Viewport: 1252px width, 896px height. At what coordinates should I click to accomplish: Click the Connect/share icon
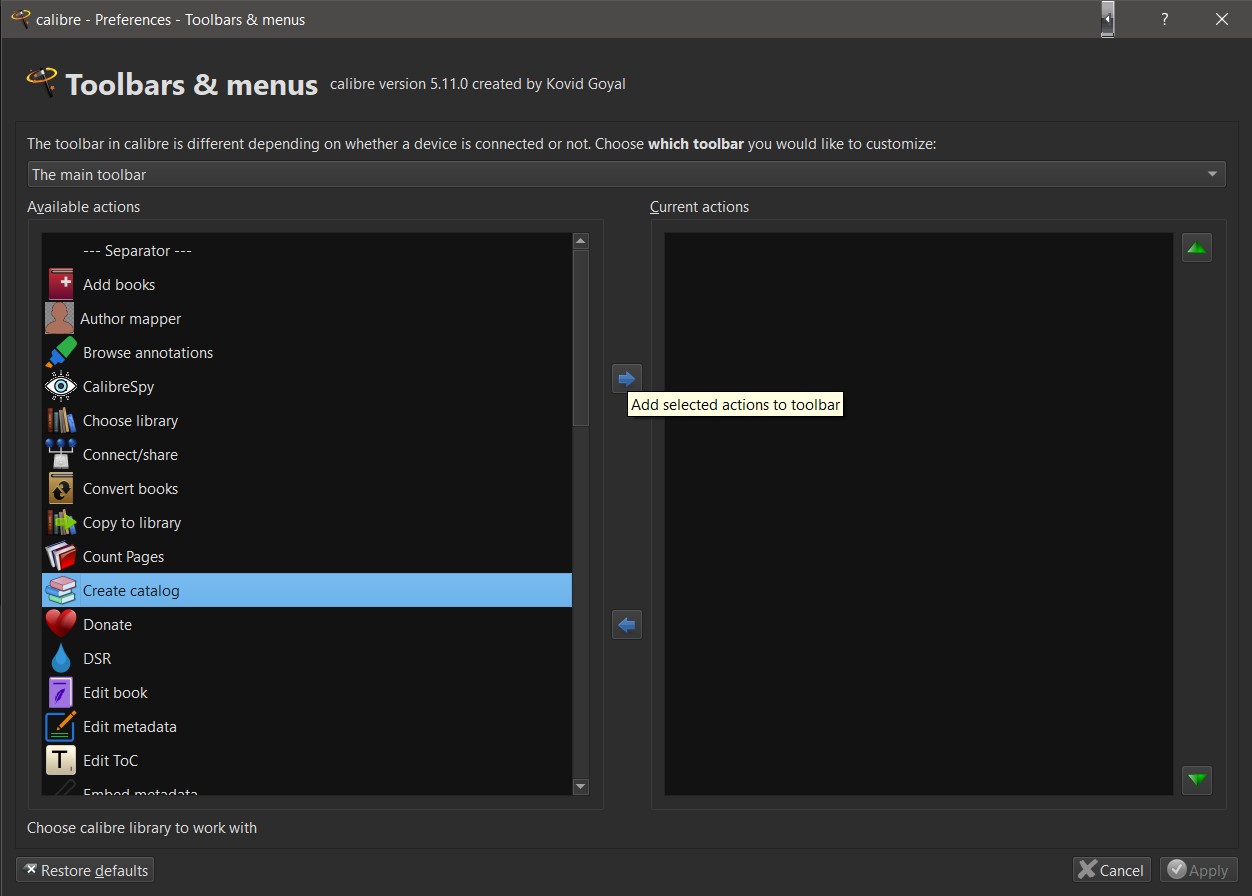tap(61, 454)
